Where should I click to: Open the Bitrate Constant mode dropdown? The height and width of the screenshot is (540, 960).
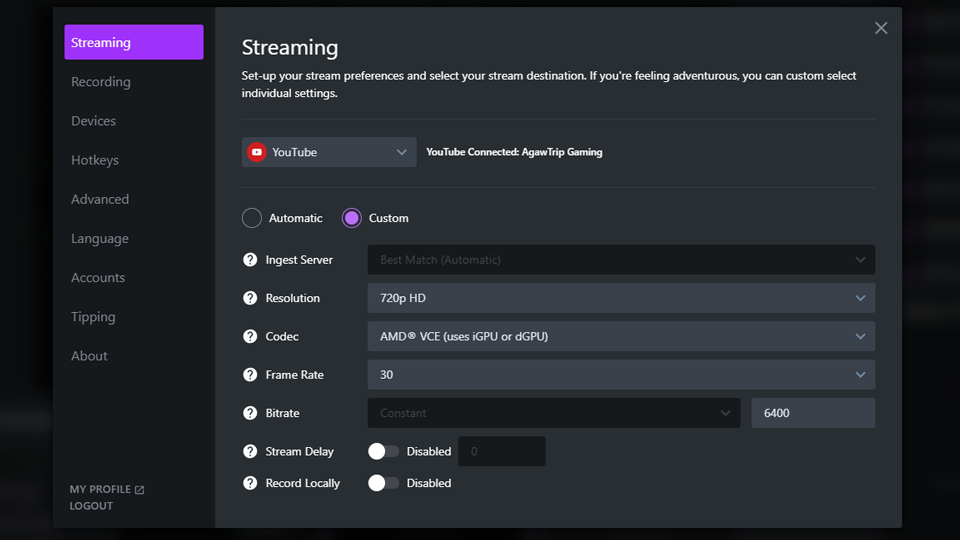coord(553,413)
